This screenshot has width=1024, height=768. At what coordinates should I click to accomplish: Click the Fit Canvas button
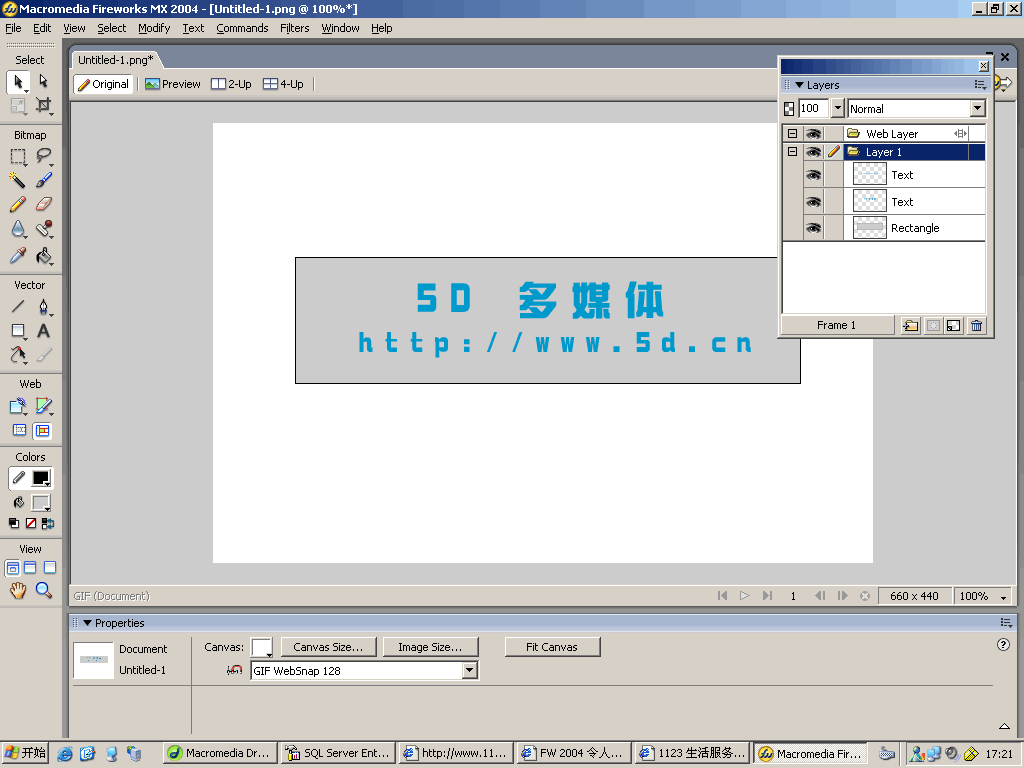coord(552,647)
